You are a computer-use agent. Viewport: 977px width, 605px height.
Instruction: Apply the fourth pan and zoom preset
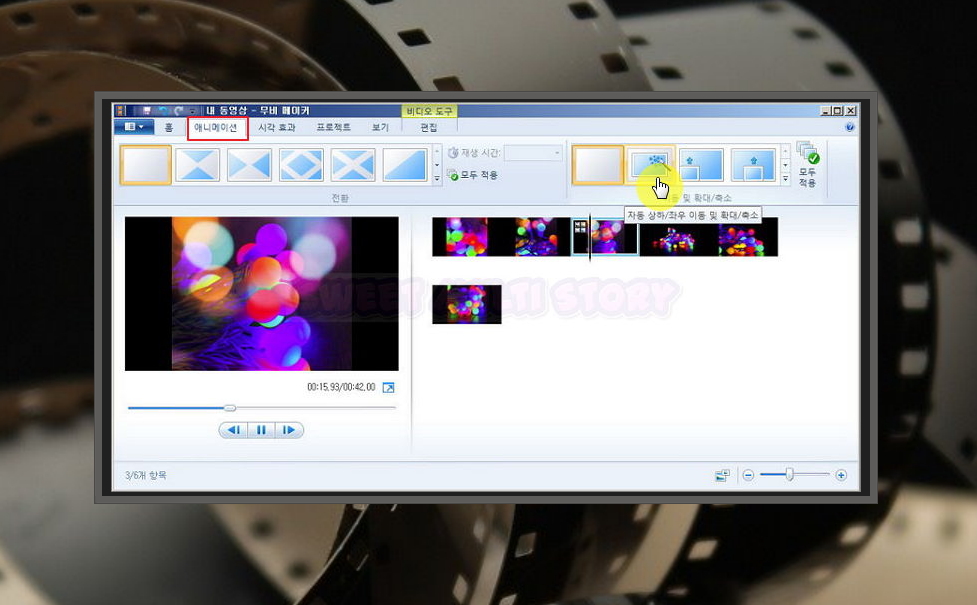click(x=753, y=165)
